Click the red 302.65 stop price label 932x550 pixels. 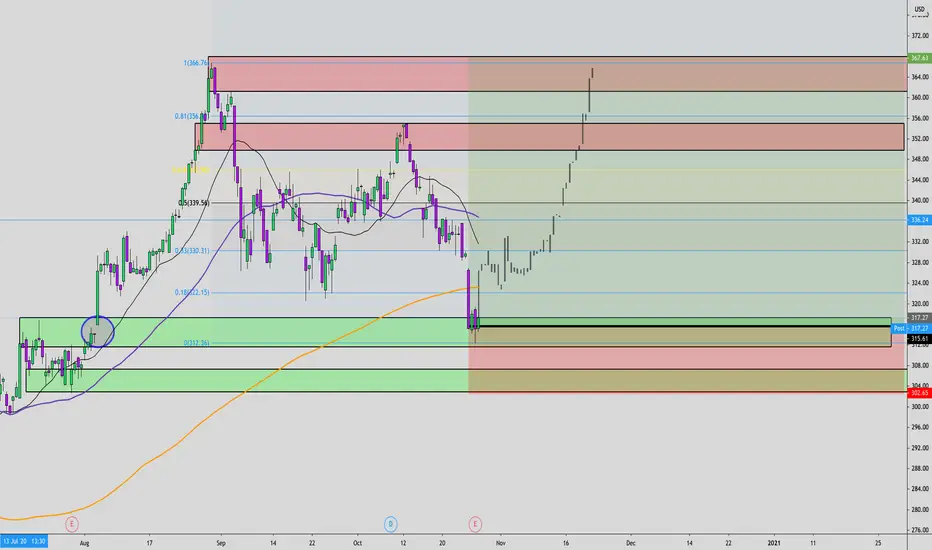920,392
